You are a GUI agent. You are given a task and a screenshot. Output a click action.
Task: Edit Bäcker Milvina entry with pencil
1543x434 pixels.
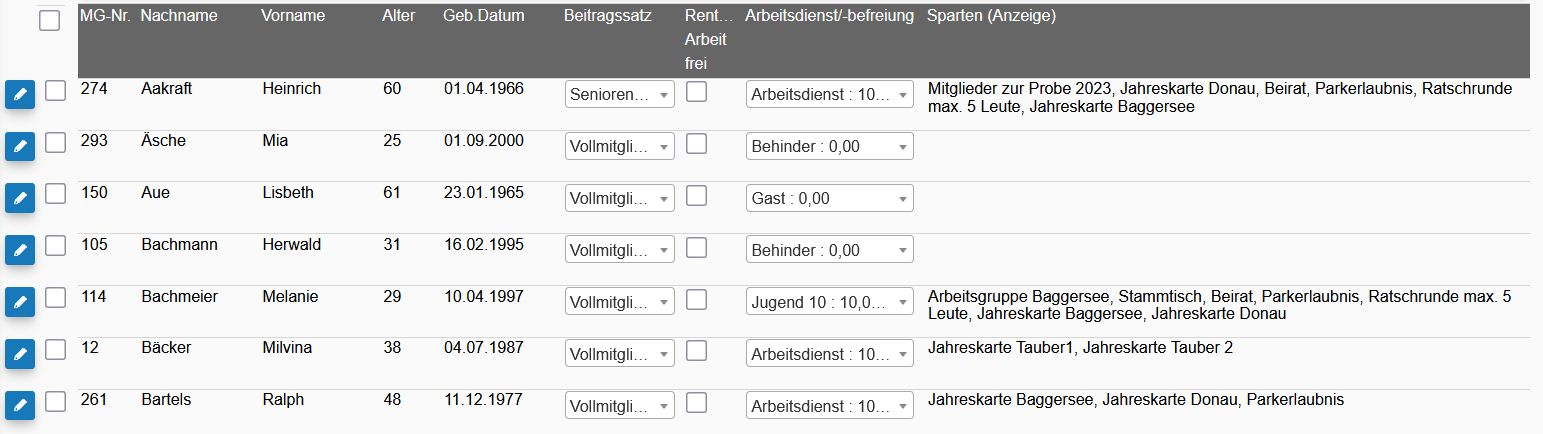pyautogui.click(x=20, y=354)
